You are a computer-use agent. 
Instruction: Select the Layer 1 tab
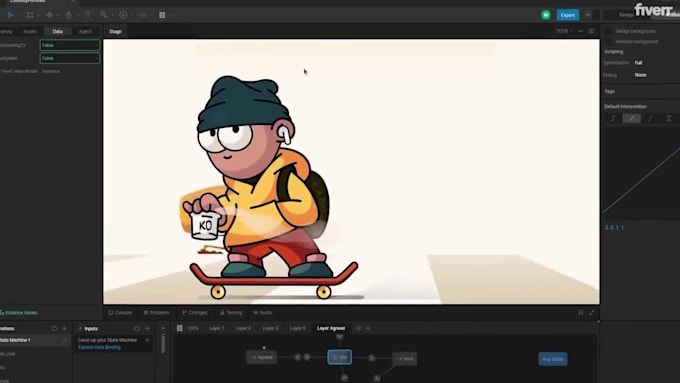coord(216,328)
